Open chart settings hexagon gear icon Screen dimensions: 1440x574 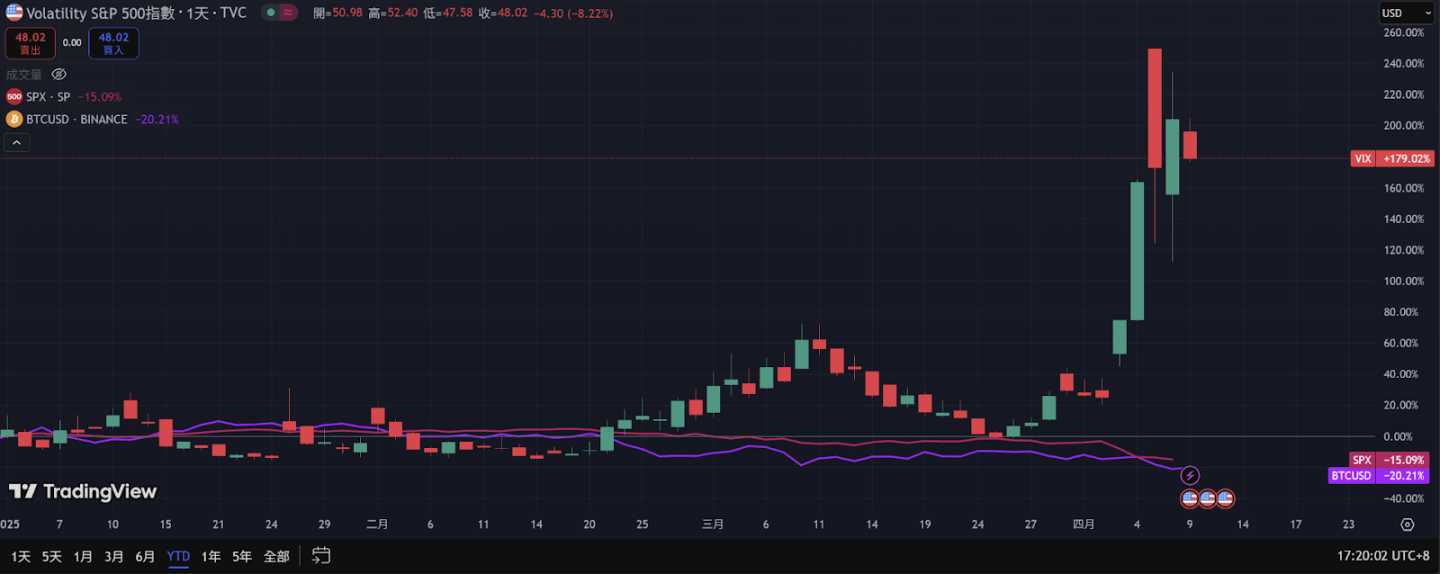coord(1407,525)
